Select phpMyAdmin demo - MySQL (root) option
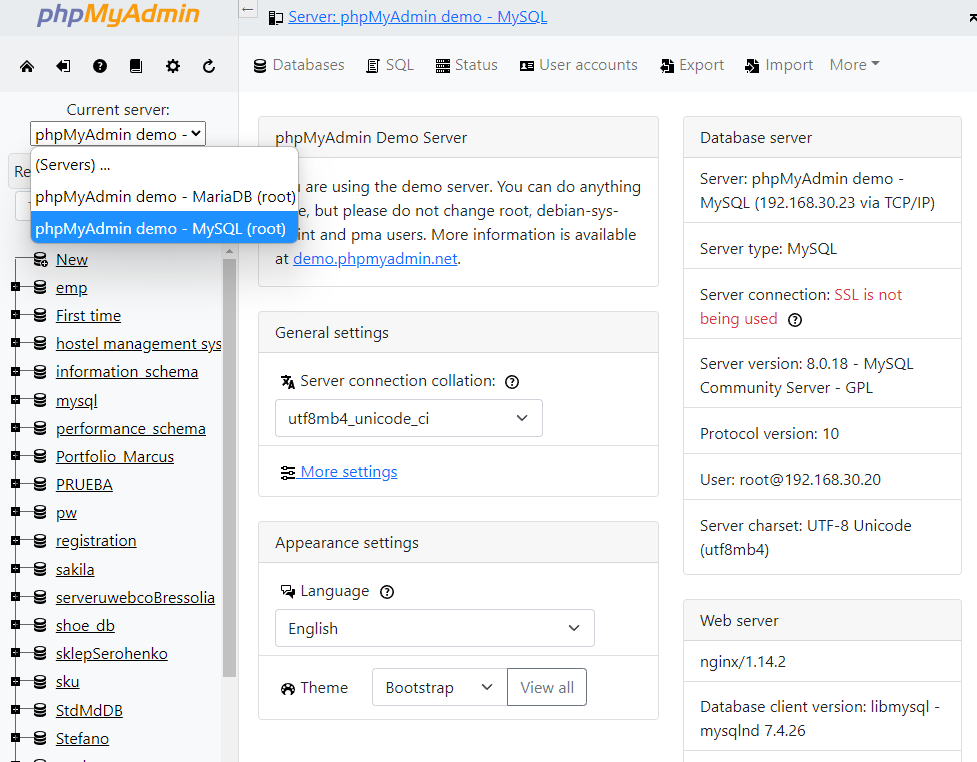 pyautogui.click(x=165, y=229)
